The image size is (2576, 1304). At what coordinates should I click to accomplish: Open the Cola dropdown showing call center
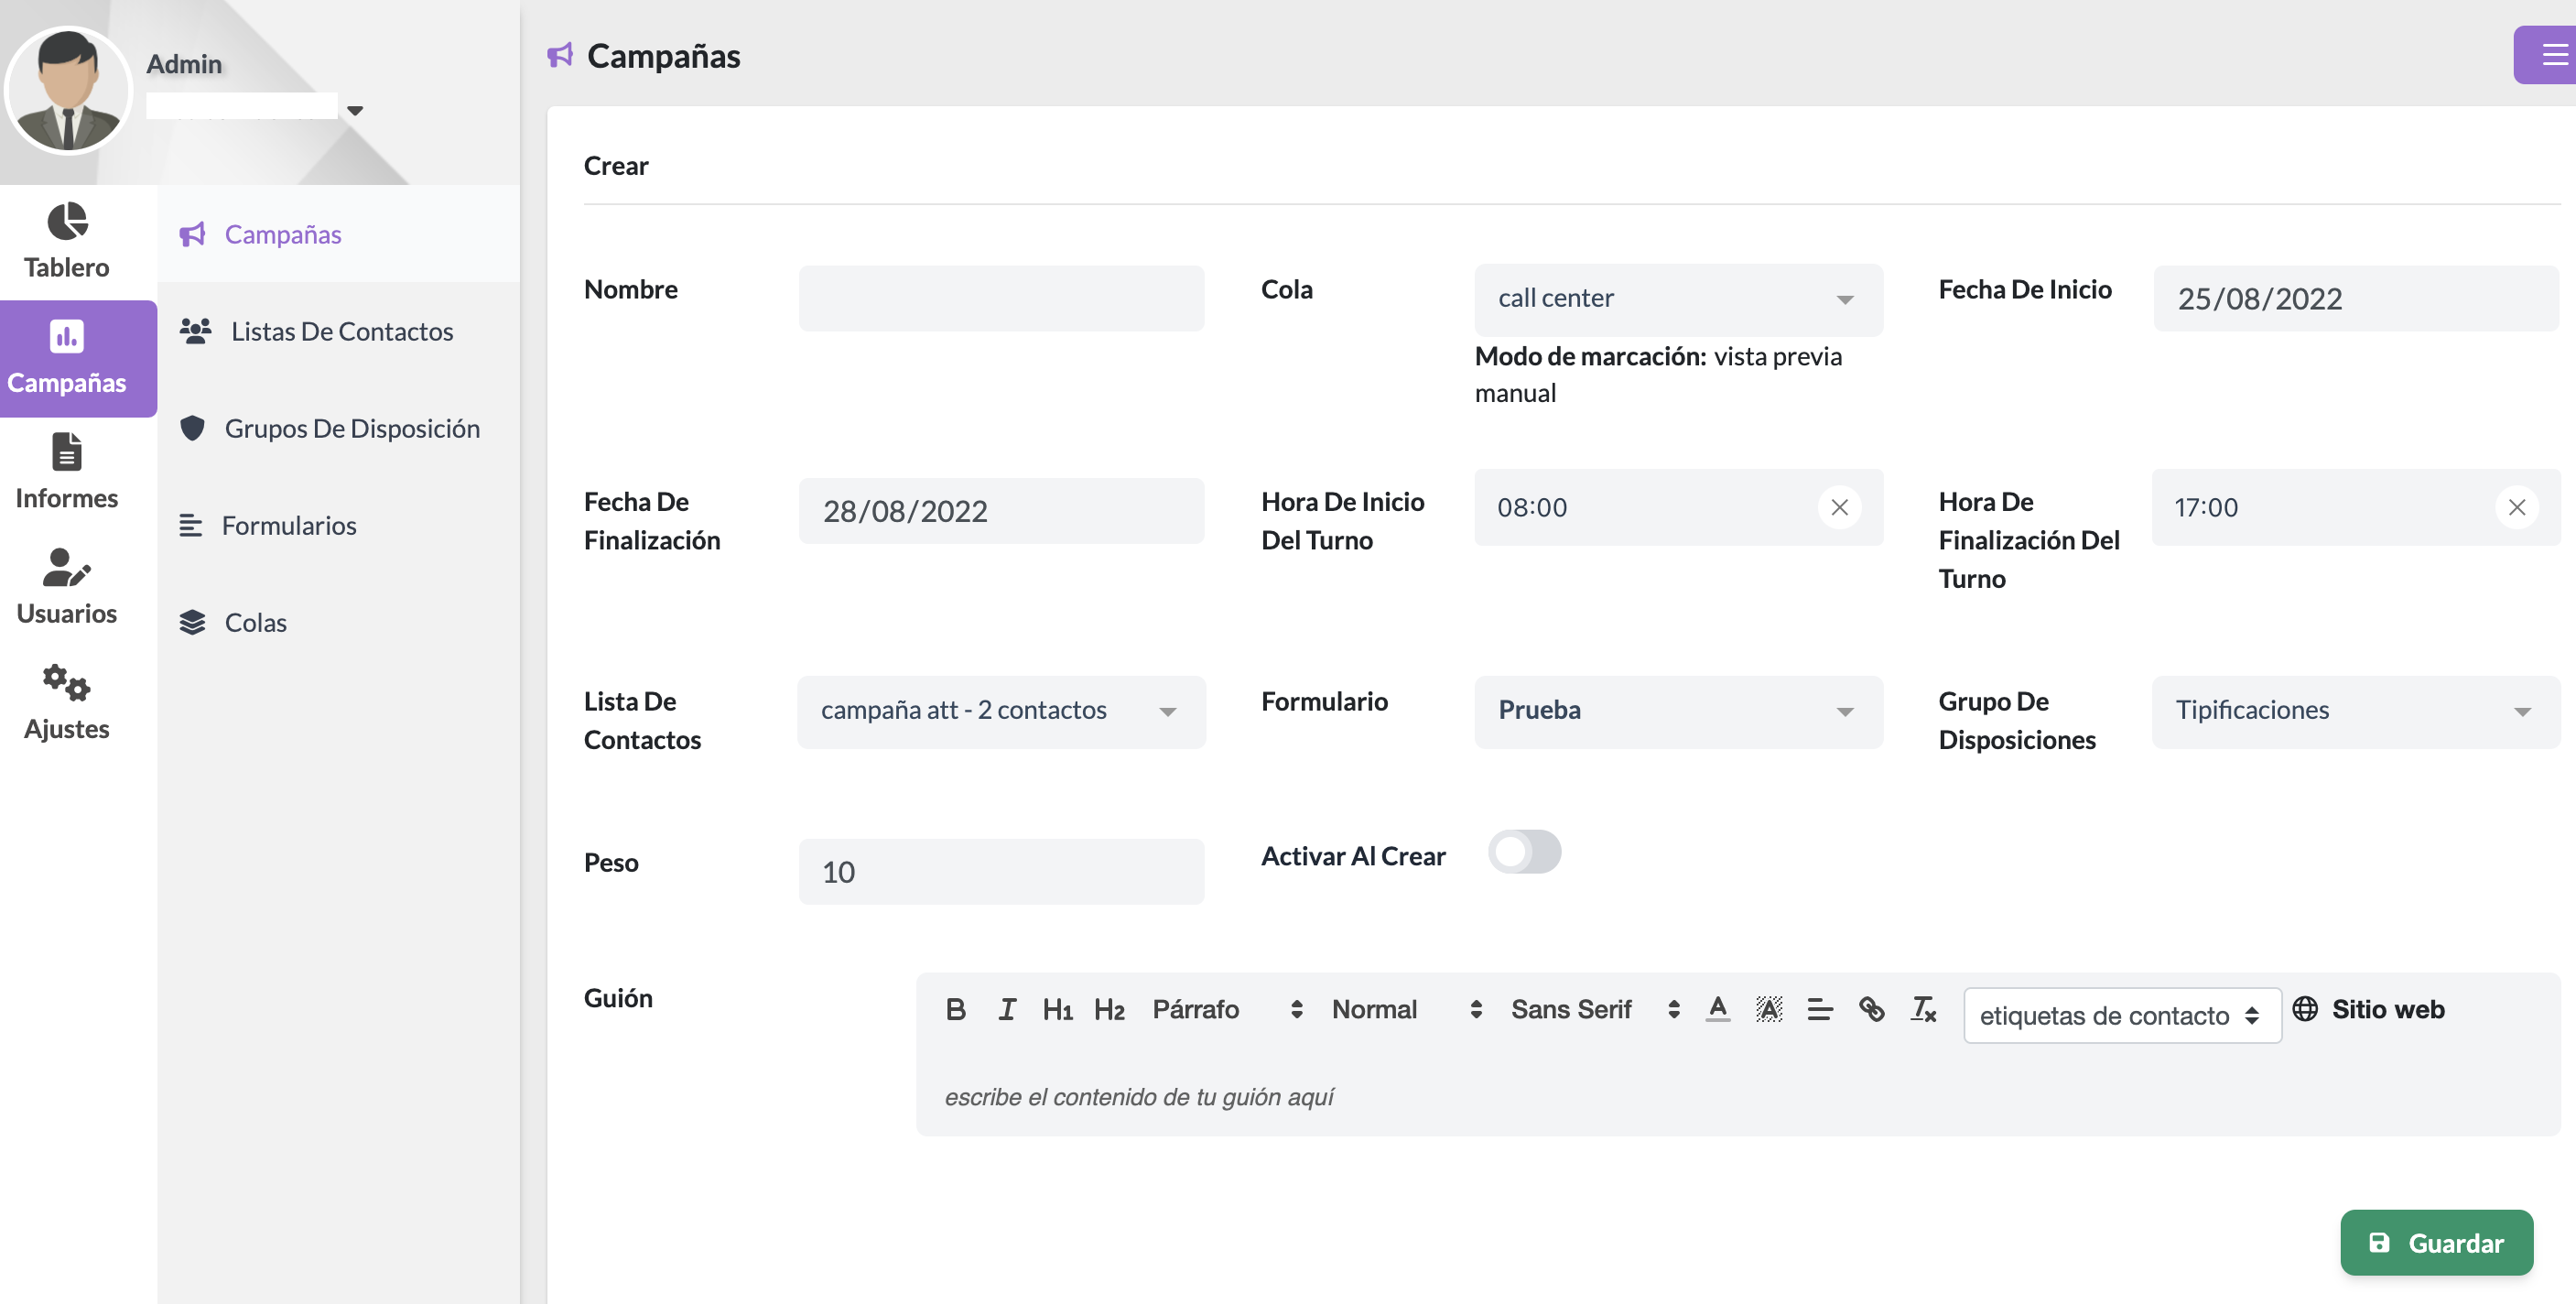(x=1678, y=299)
